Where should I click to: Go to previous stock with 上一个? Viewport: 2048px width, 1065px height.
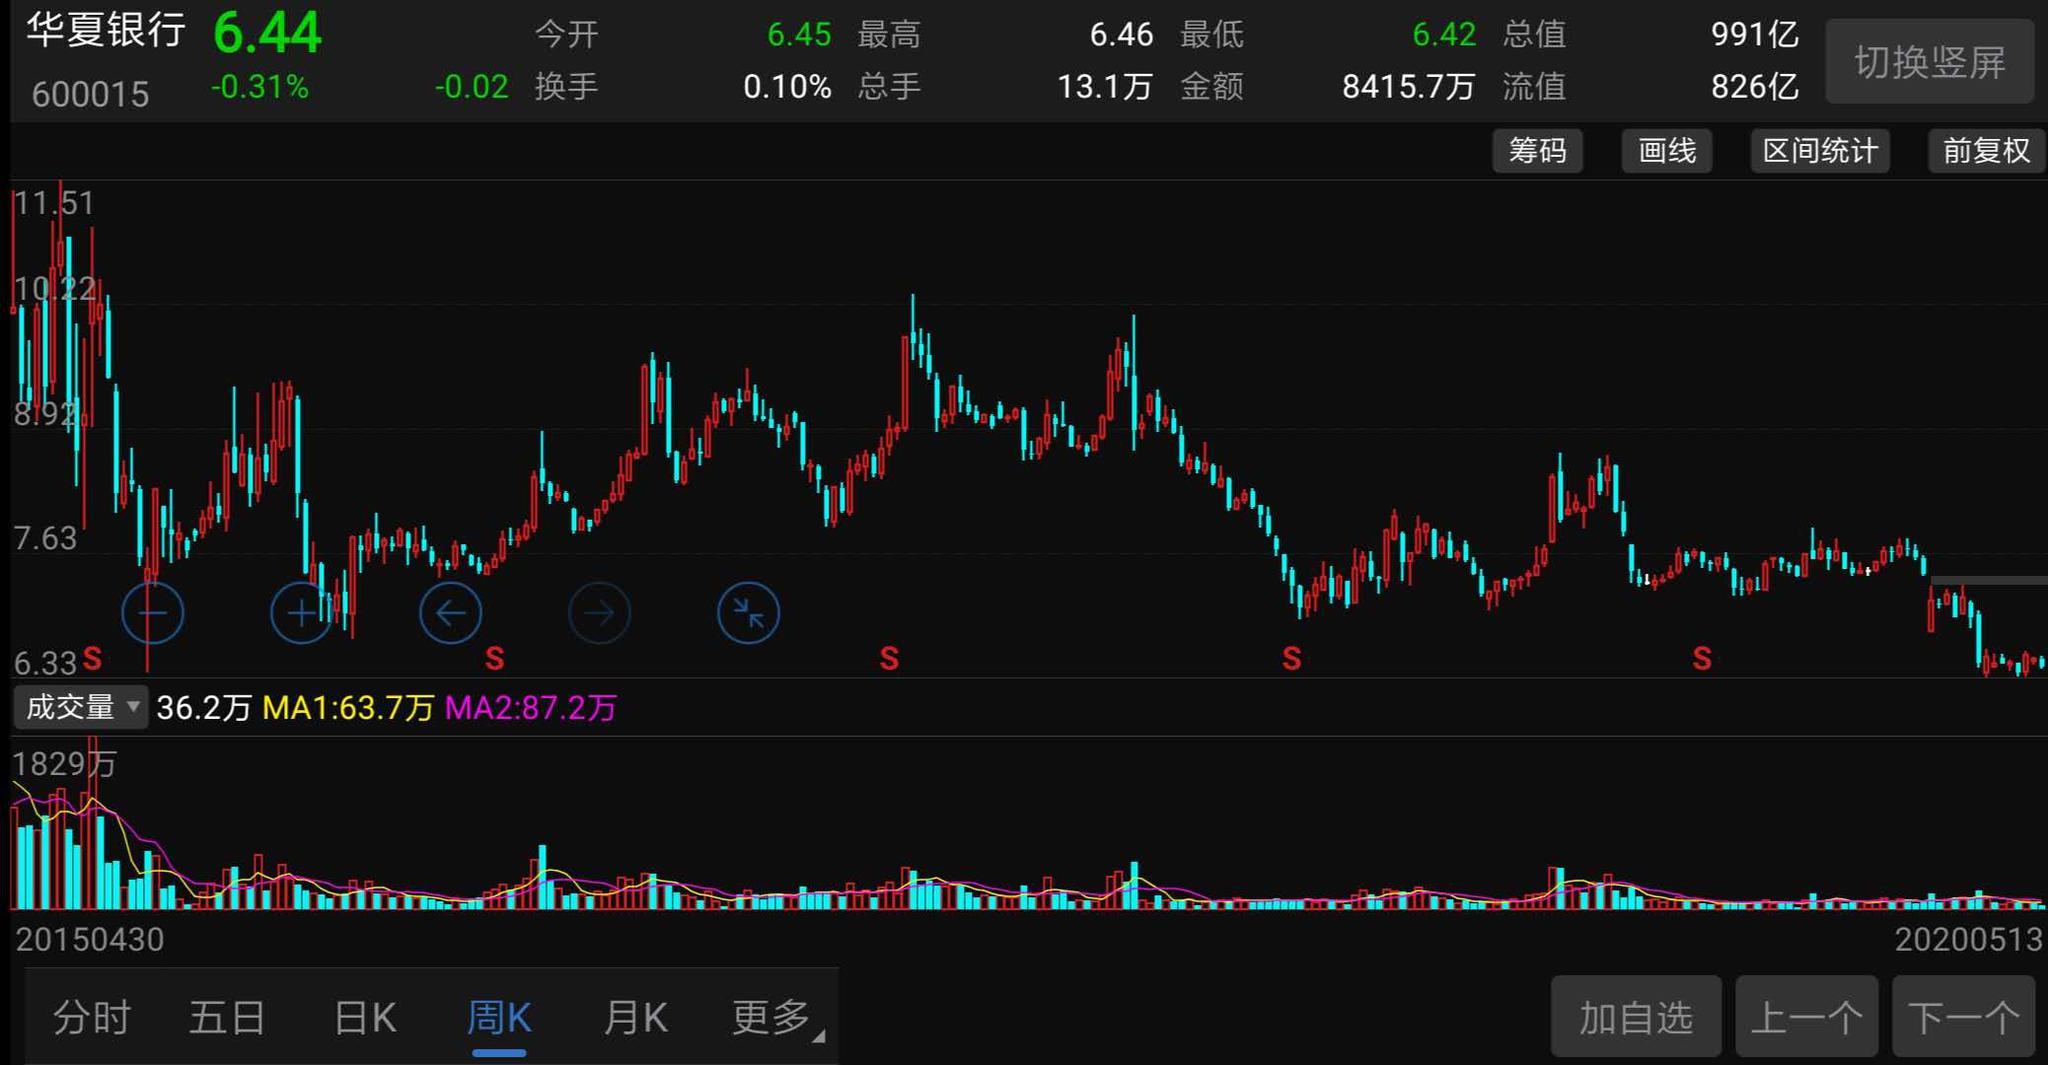pos(1807,1017)
